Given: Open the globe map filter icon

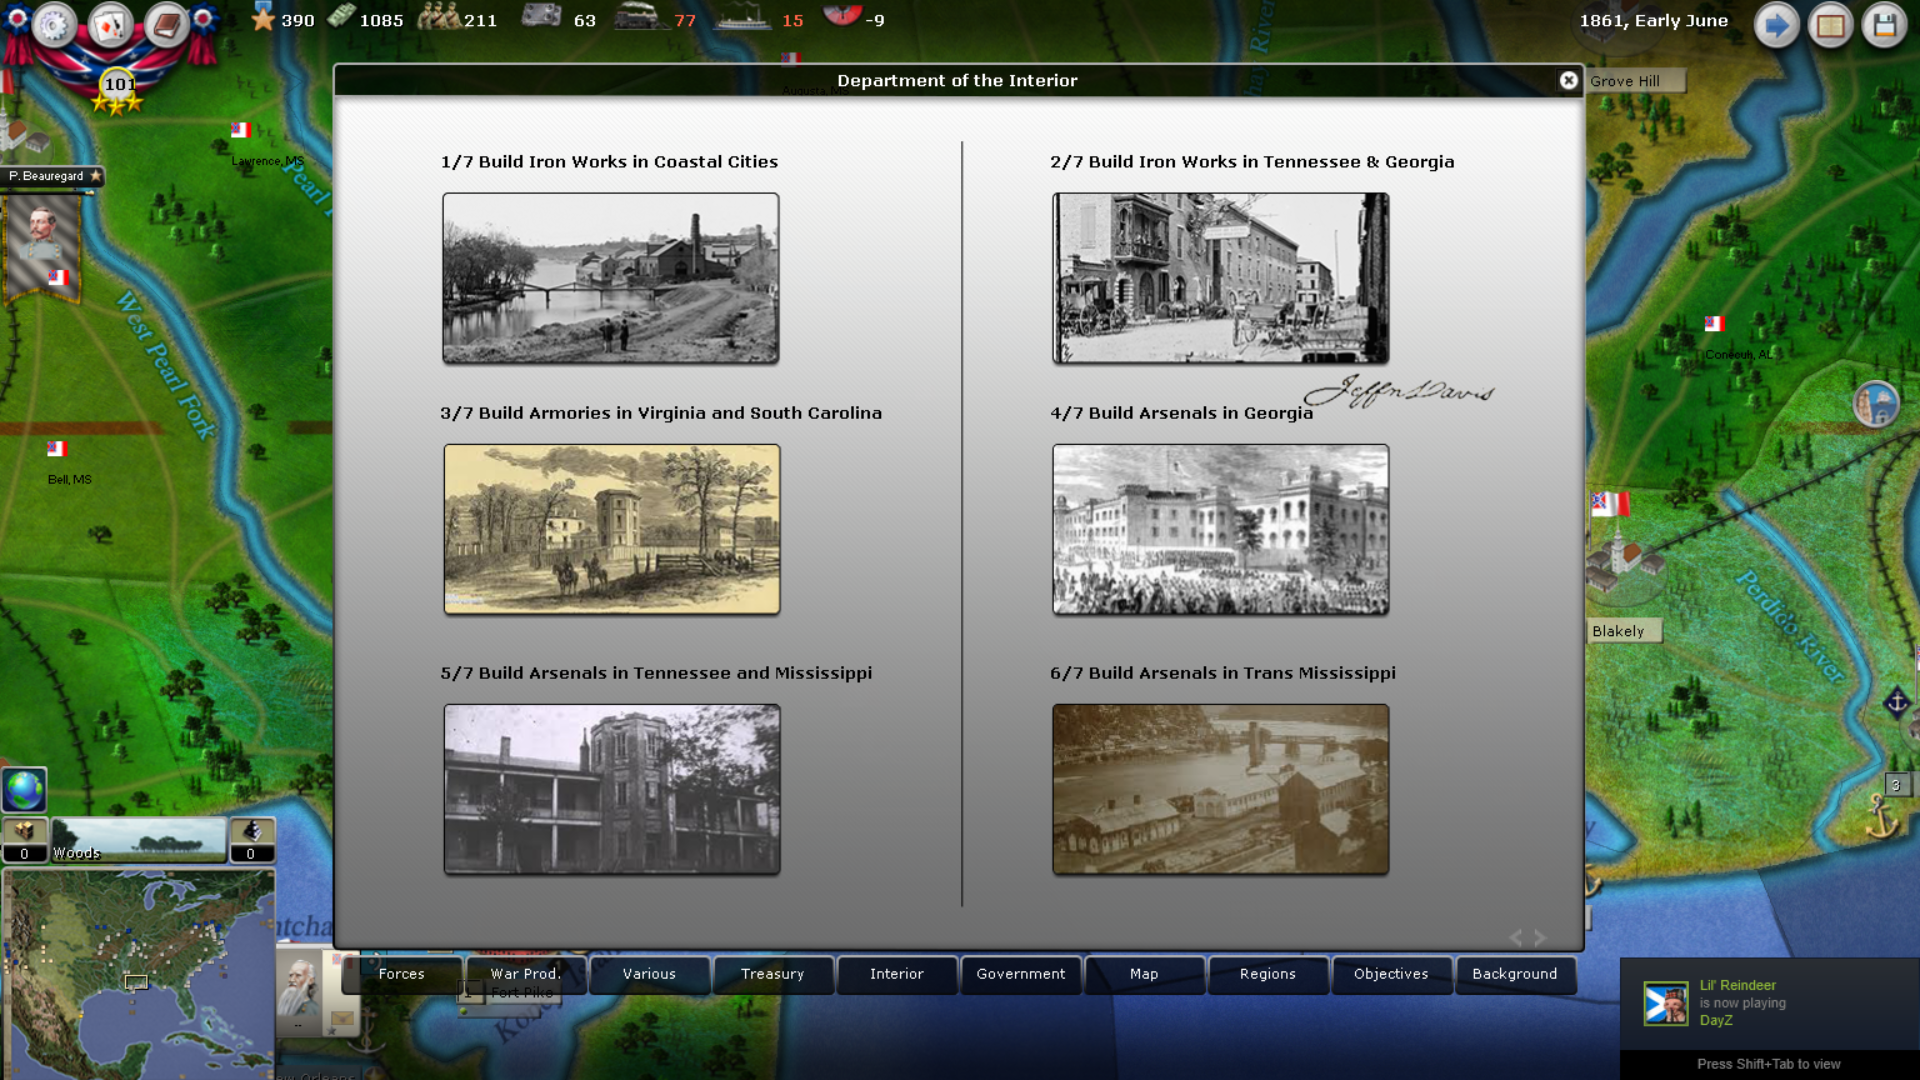Looking at the screenshot, I should coord(24,790).
